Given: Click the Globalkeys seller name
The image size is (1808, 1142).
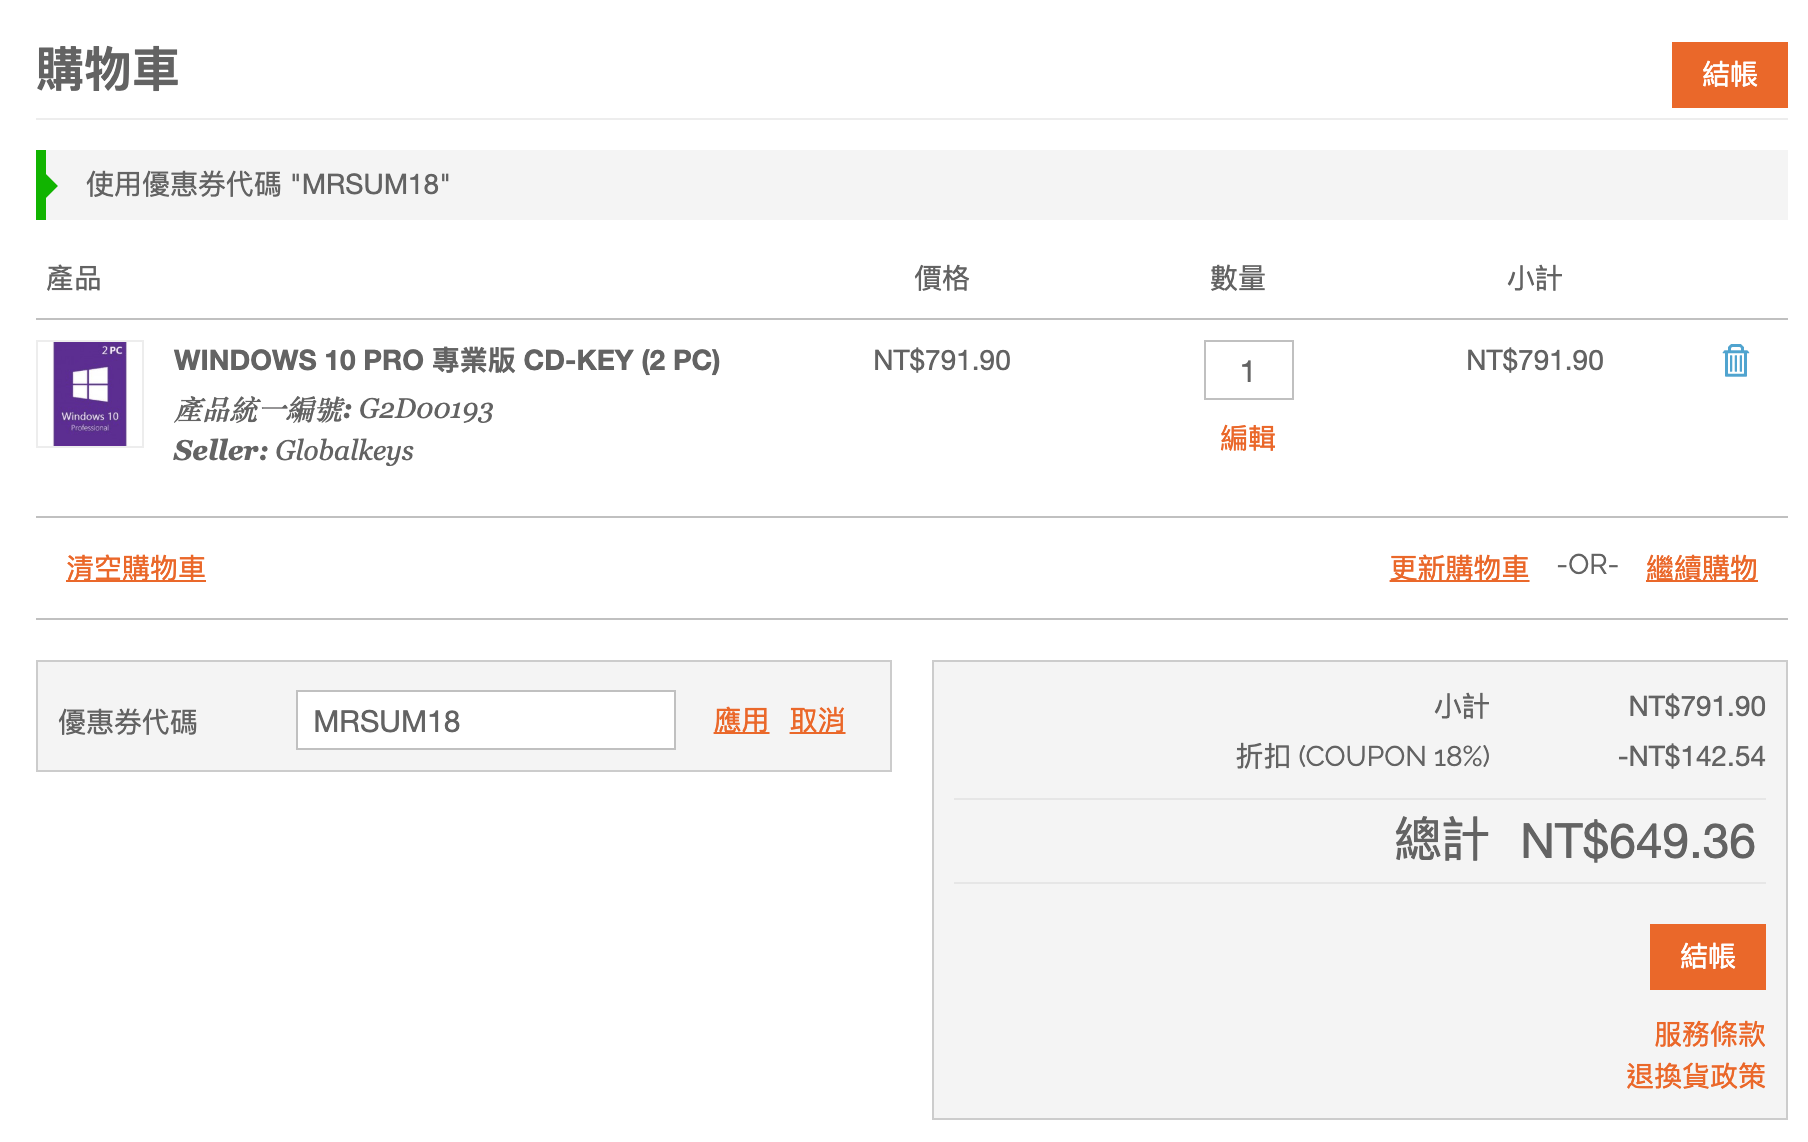Looking at the screenshot, I should tap(344, 451).
